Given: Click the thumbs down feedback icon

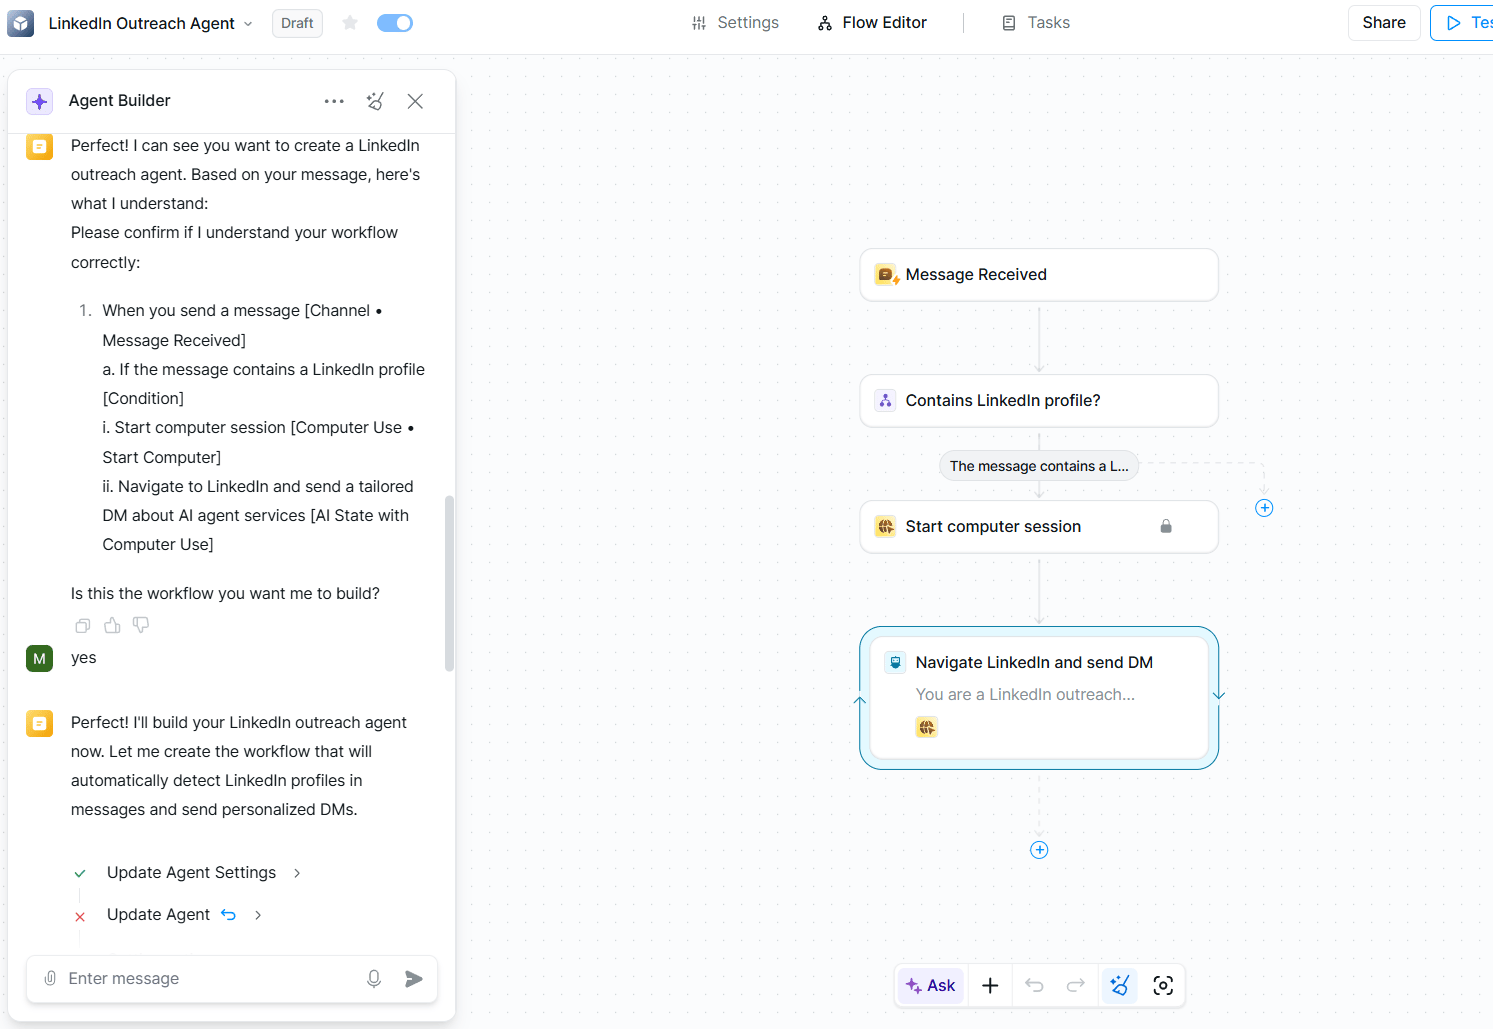Looking at the screenshot, I should click(x=141, y=625).
